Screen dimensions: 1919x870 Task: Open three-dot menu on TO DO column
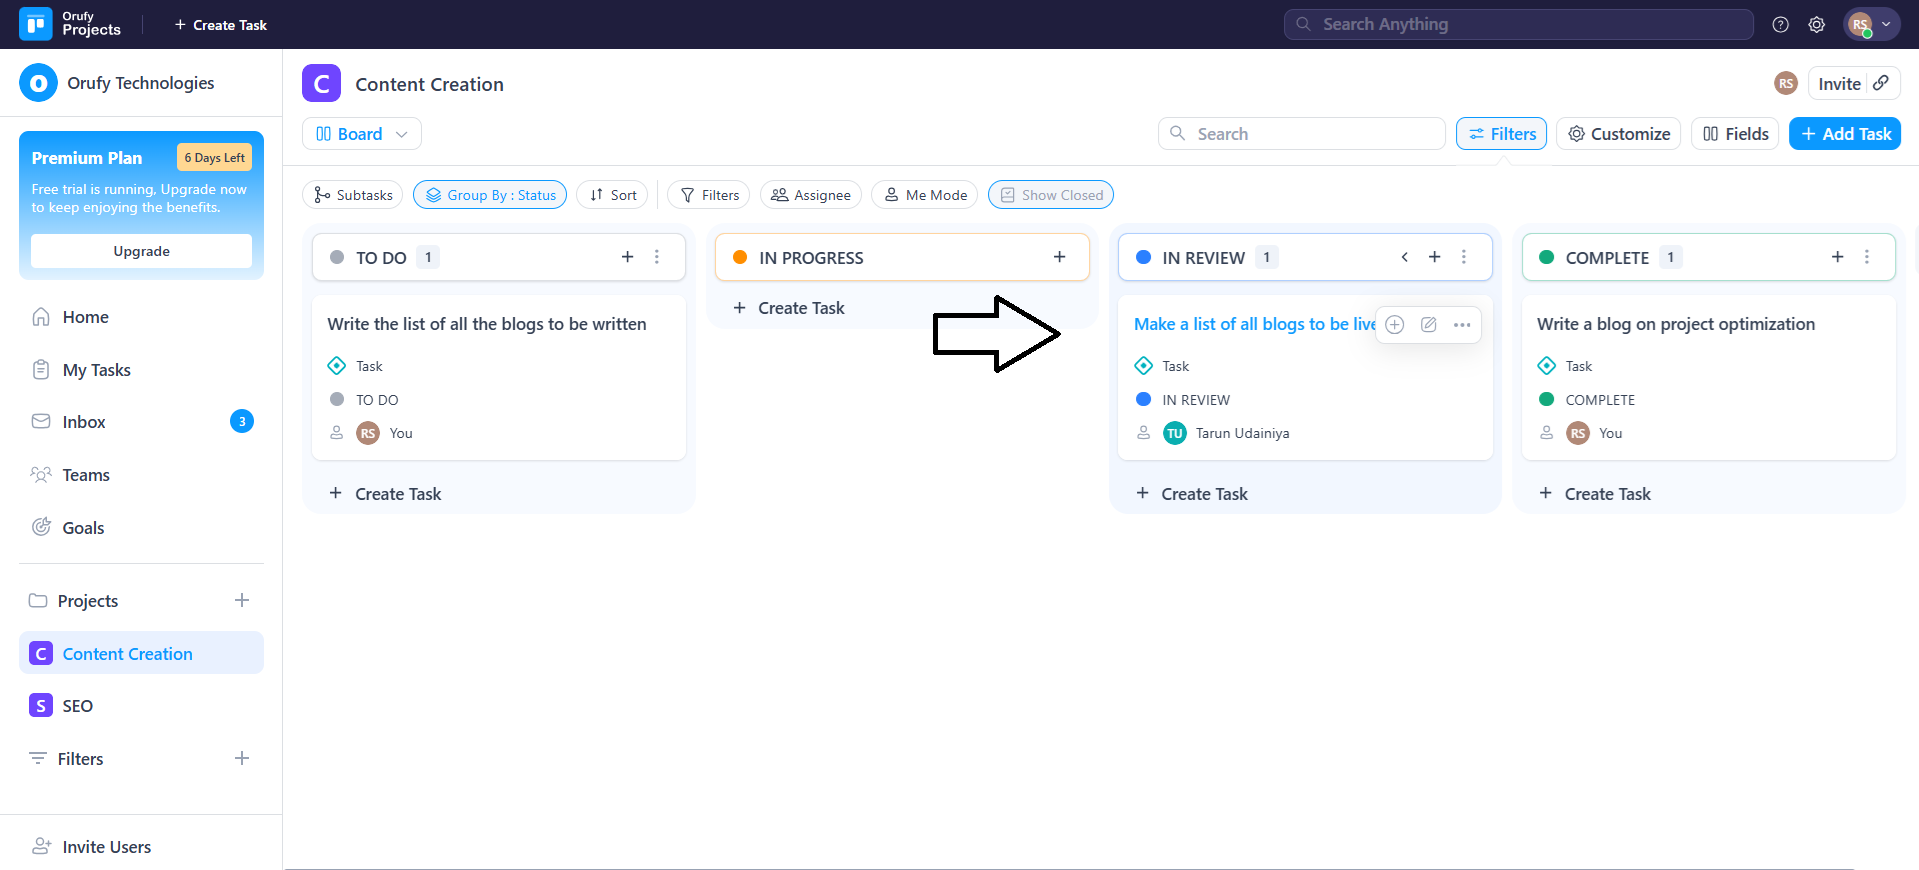657,257
